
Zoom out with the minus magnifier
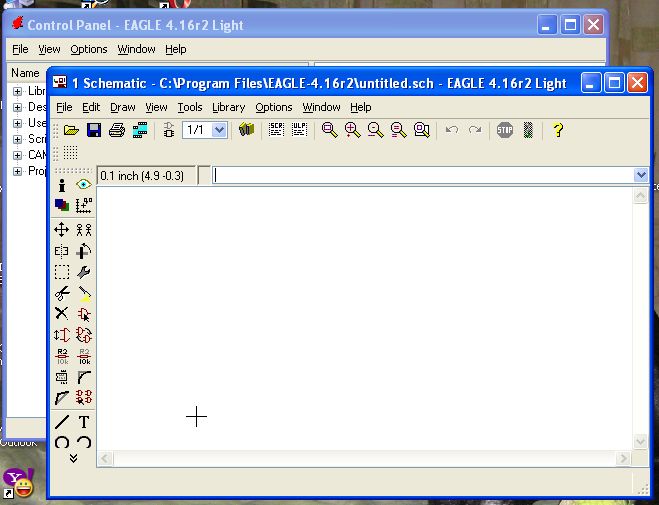tap(375, 130)
